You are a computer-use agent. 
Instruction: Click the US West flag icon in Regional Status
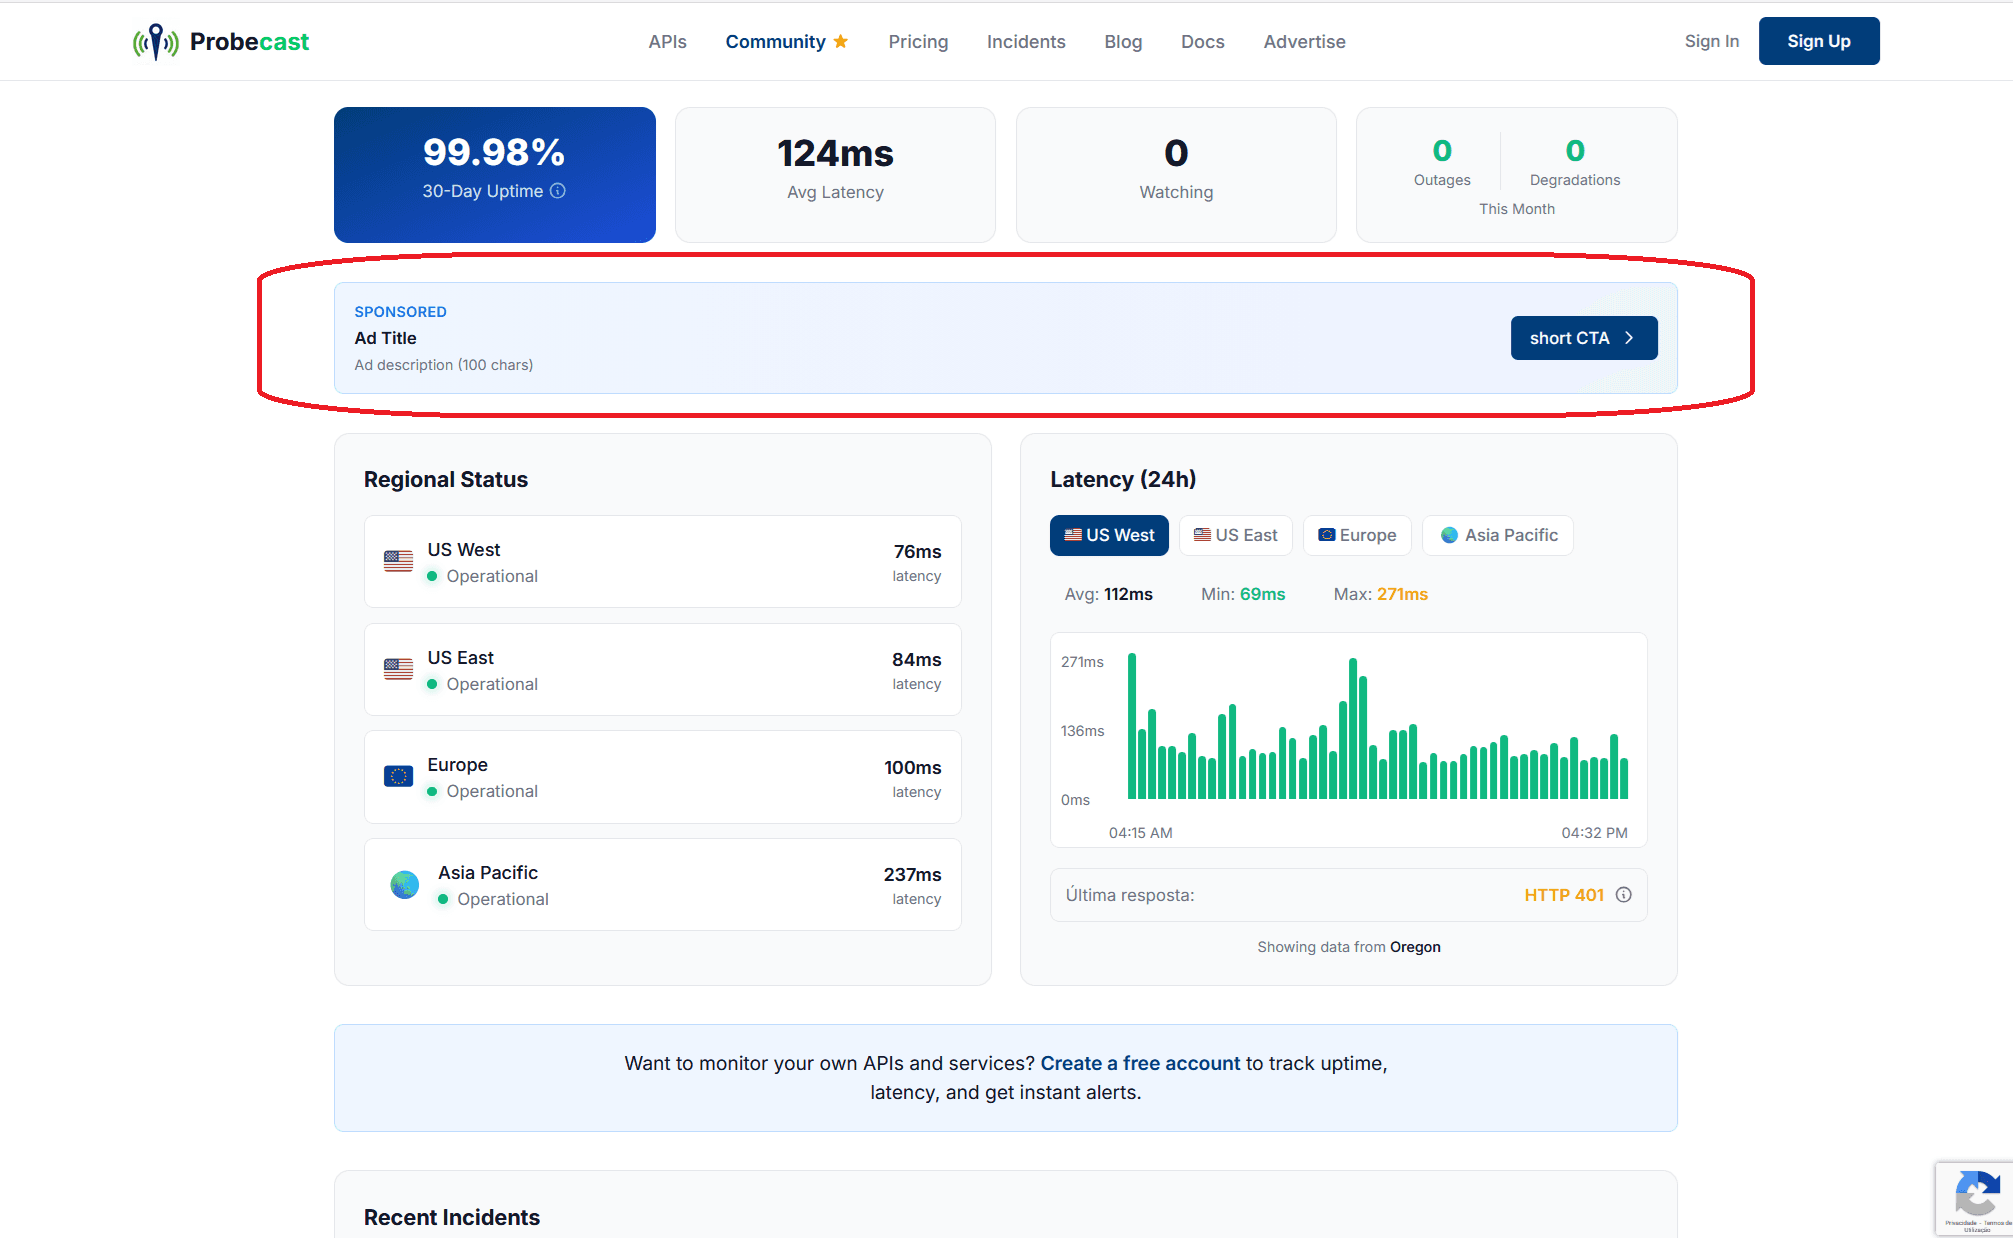(x=399, y=561)
